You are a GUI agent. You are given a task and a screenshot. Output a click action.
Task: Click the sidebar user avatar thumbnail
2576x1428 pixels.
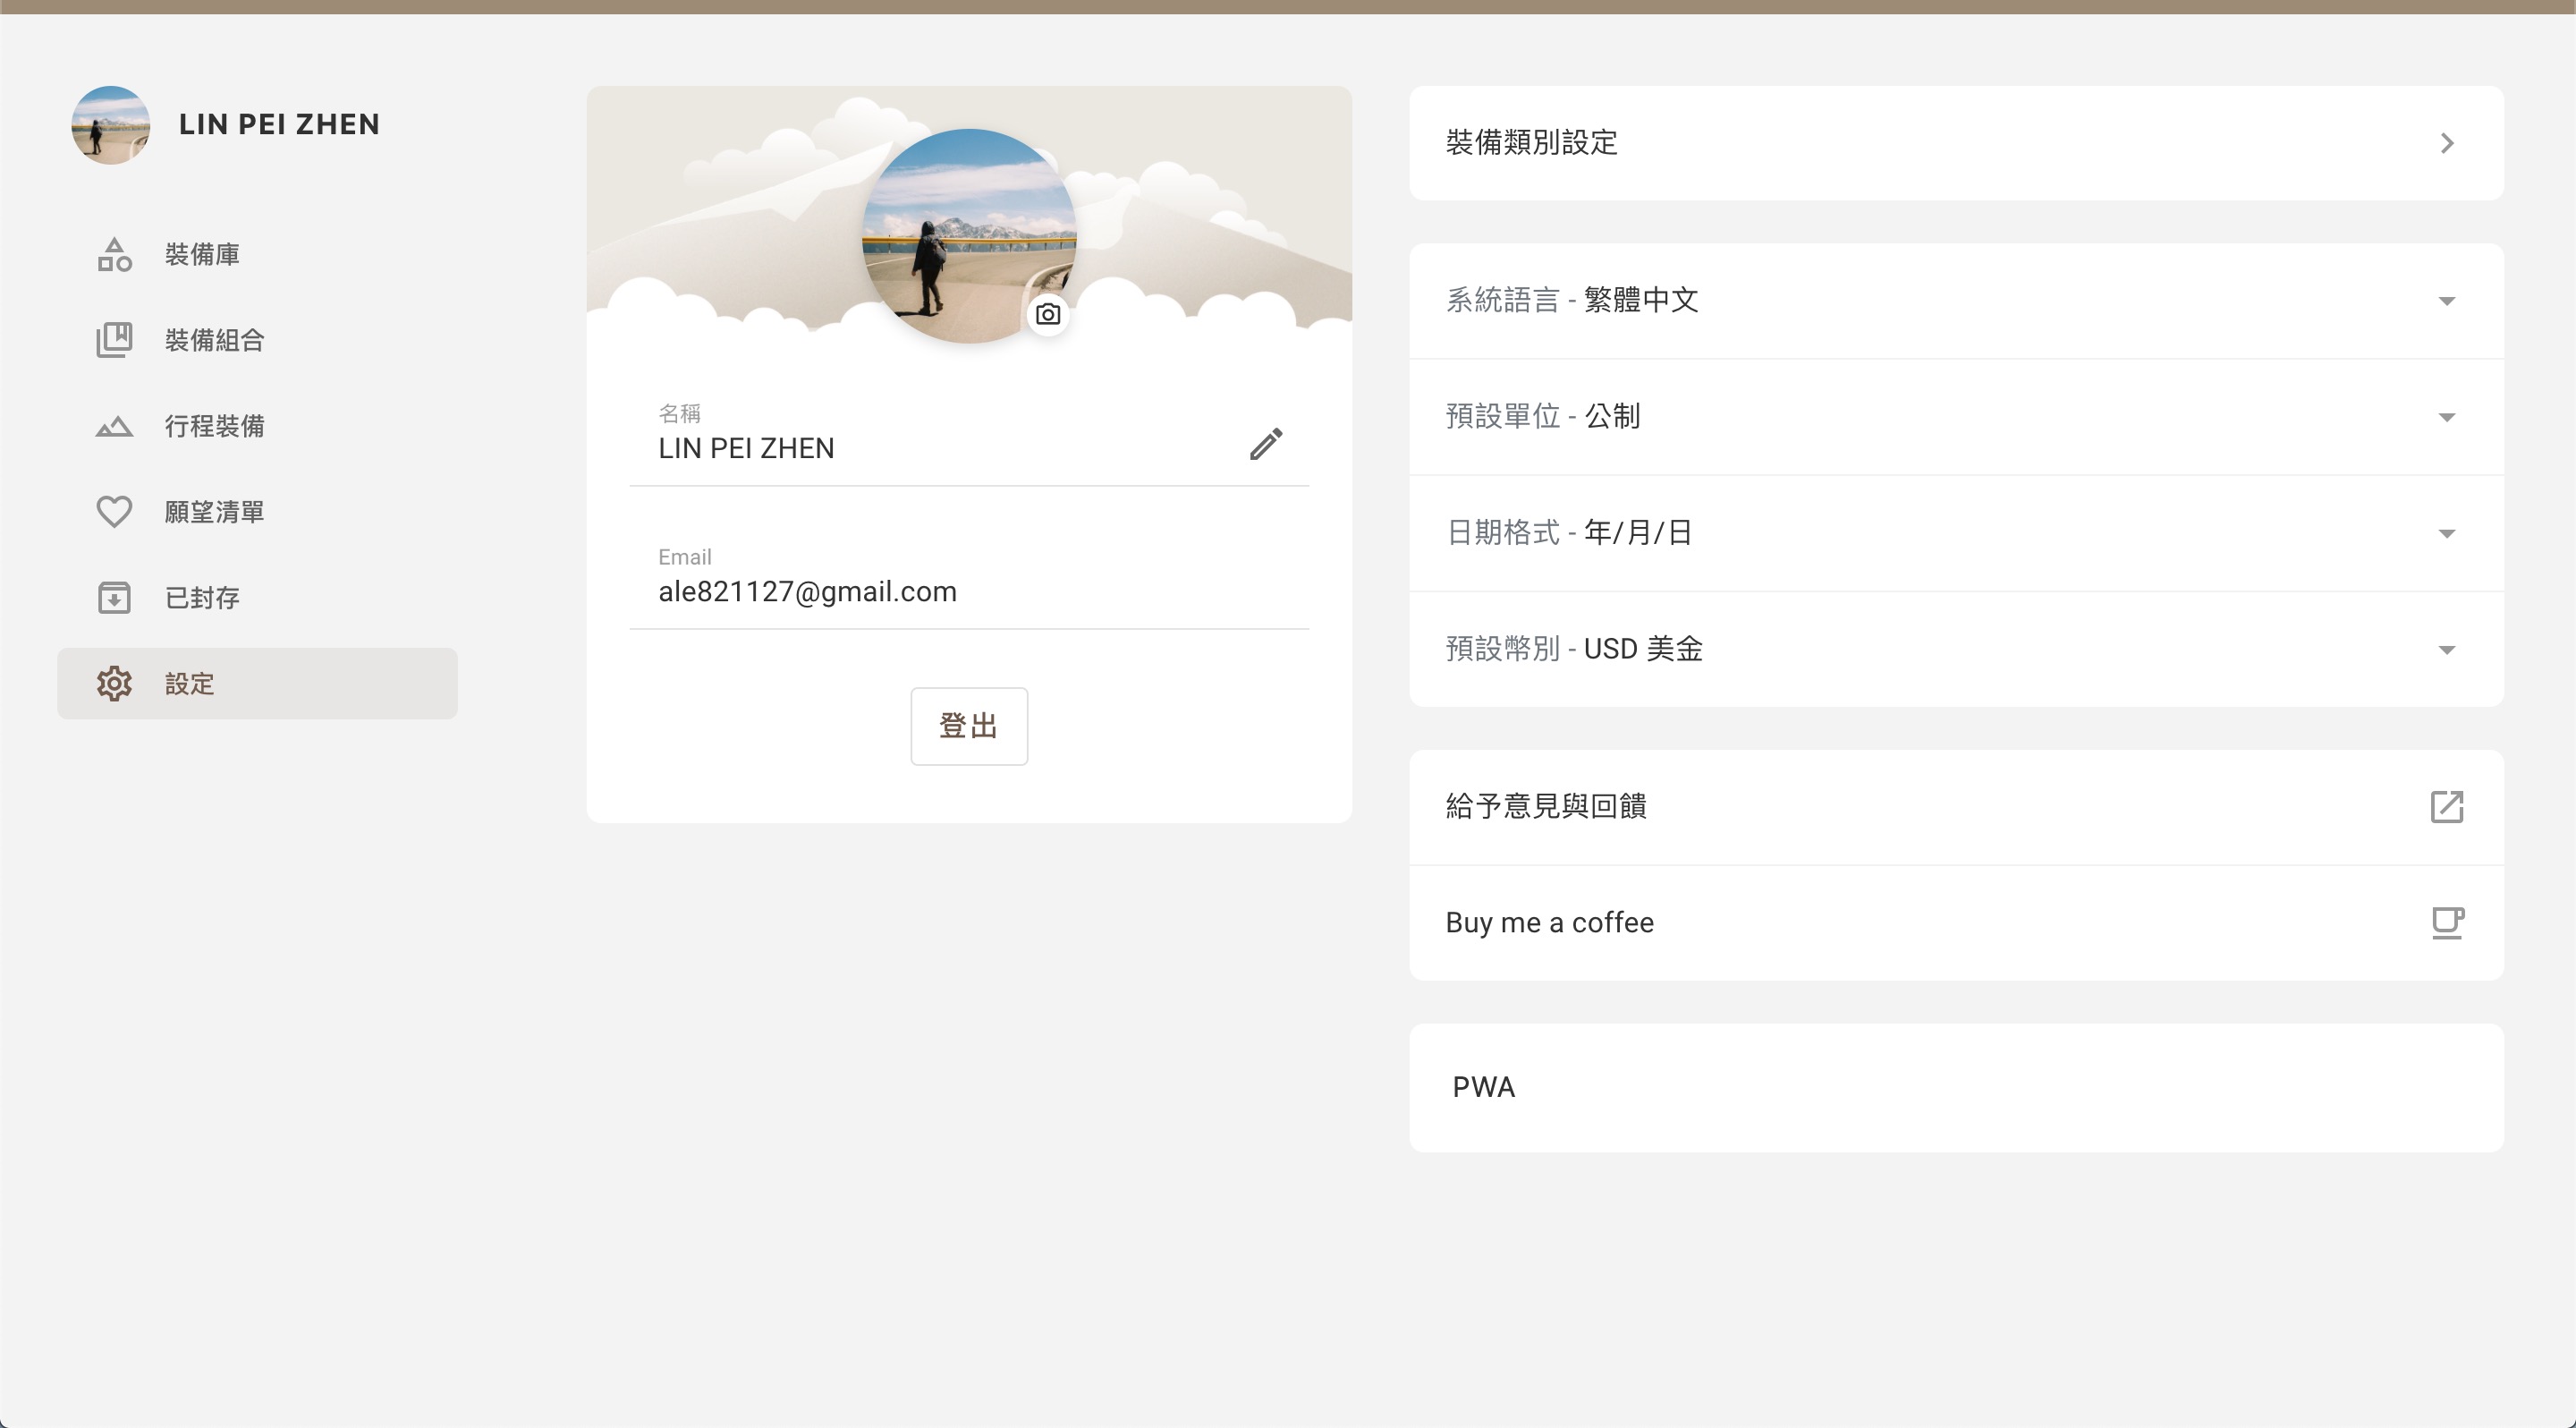[111, 125]
